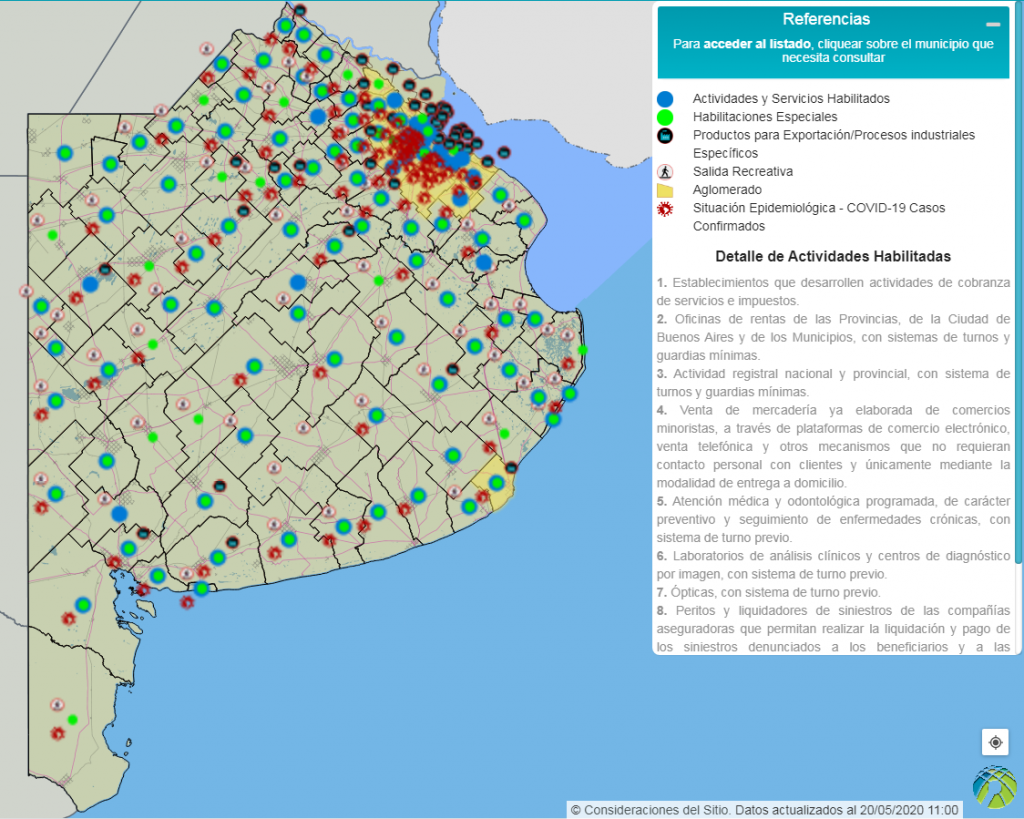Viewport: 1024px width, 819px height.
Task: Click the 'Detalle de Actividades Habilitadas' heading
Action: [x=833, y=257]
